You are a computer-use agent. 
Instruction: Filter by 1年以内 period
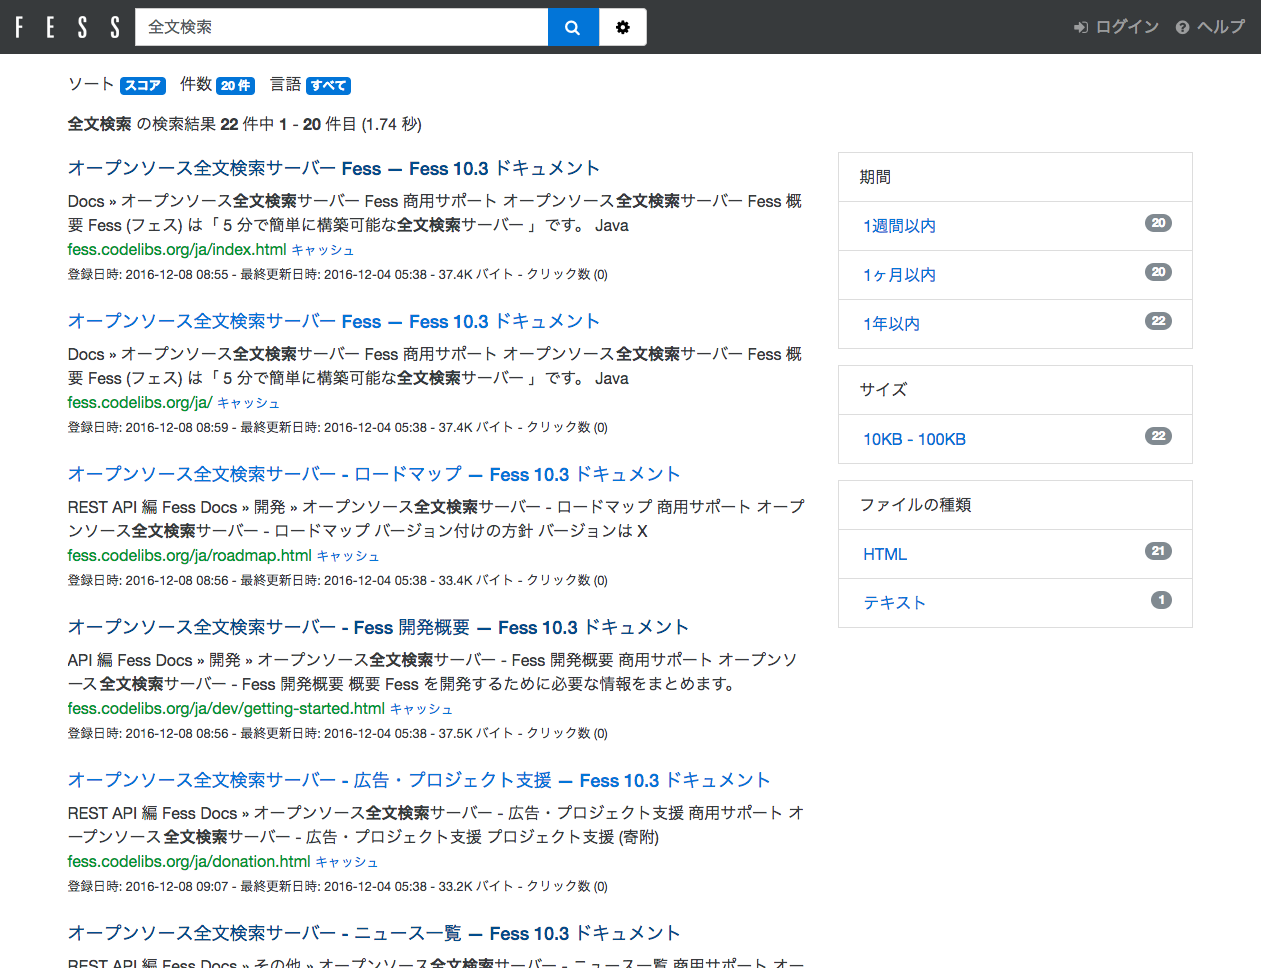pos(891,324)
